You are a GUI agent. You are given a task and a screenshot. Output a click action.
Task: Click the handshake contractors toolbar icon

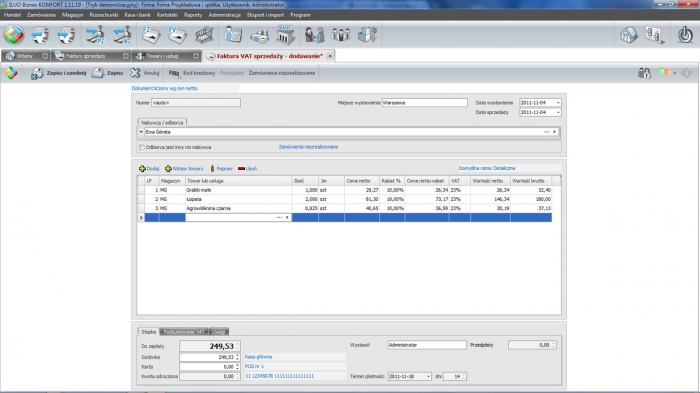coord(314,35)
